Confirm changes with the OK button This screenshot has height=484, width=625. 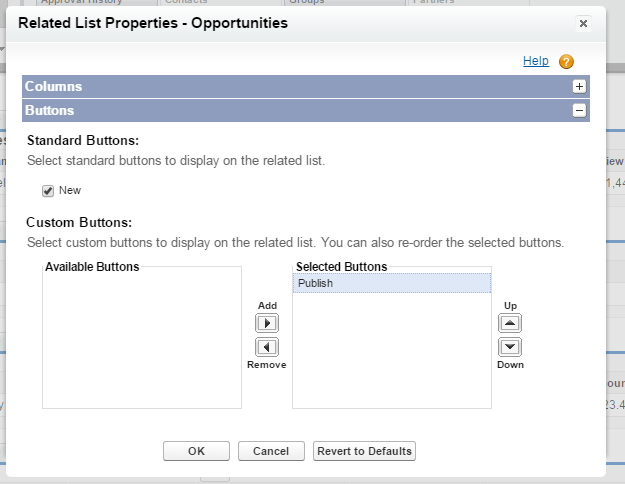[196, 451]
